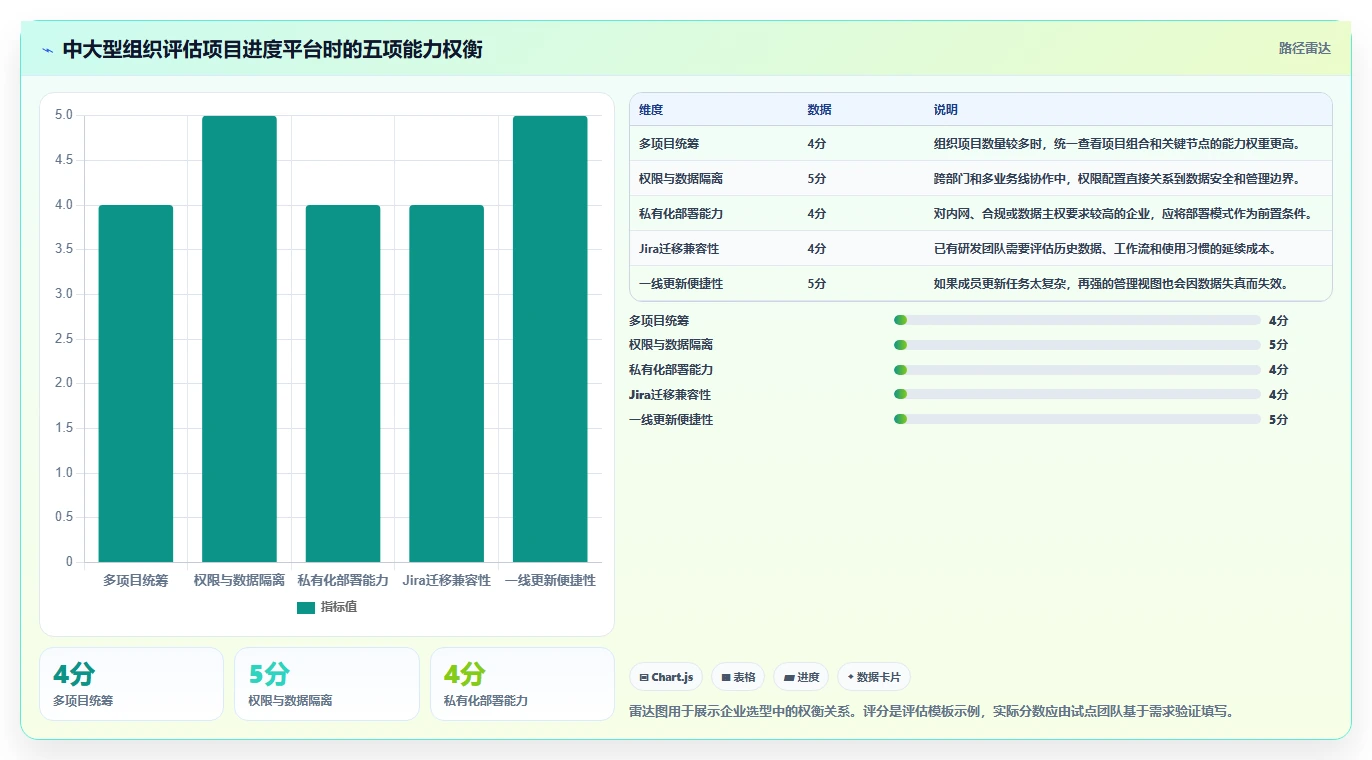The image size is (1372, 760).
Task: Click the description starting 如果成员更新任务太复杂
Action: (1110, 284)
